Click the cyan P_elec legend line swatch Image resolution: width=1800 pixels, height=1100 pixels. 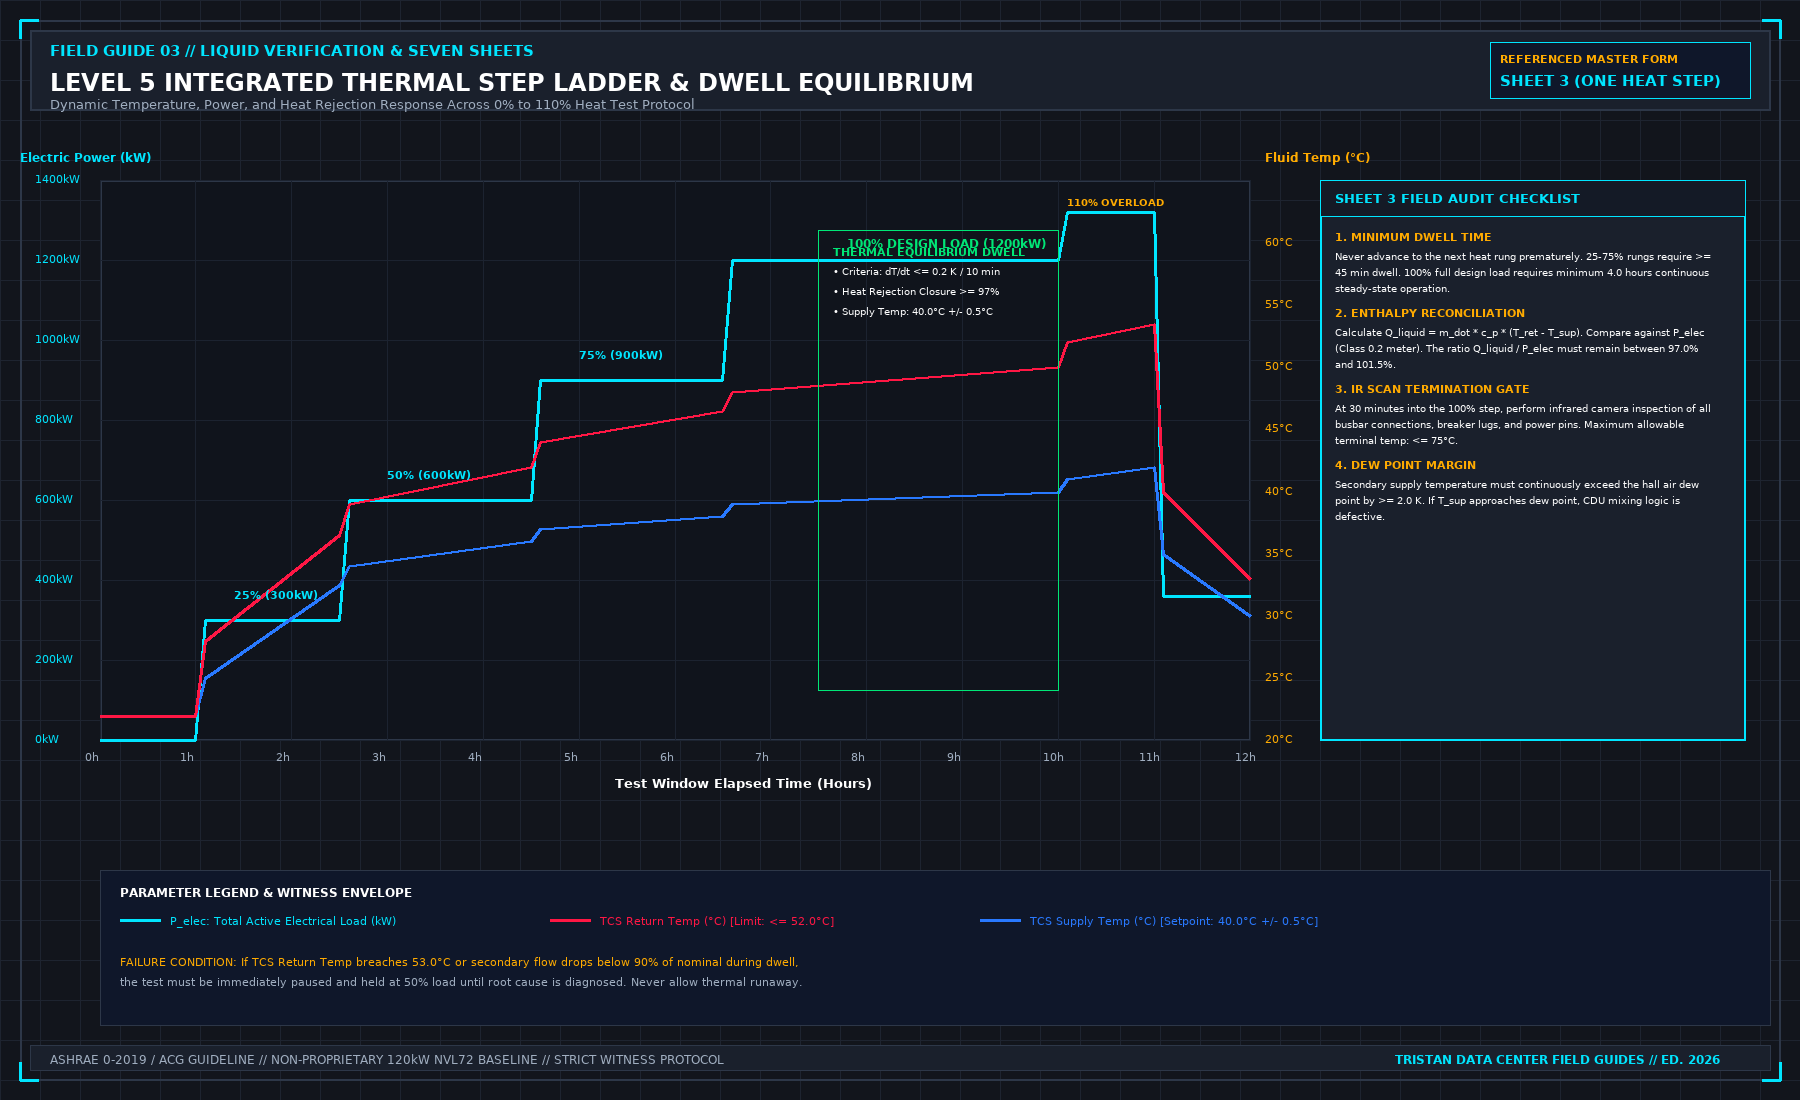140,921
